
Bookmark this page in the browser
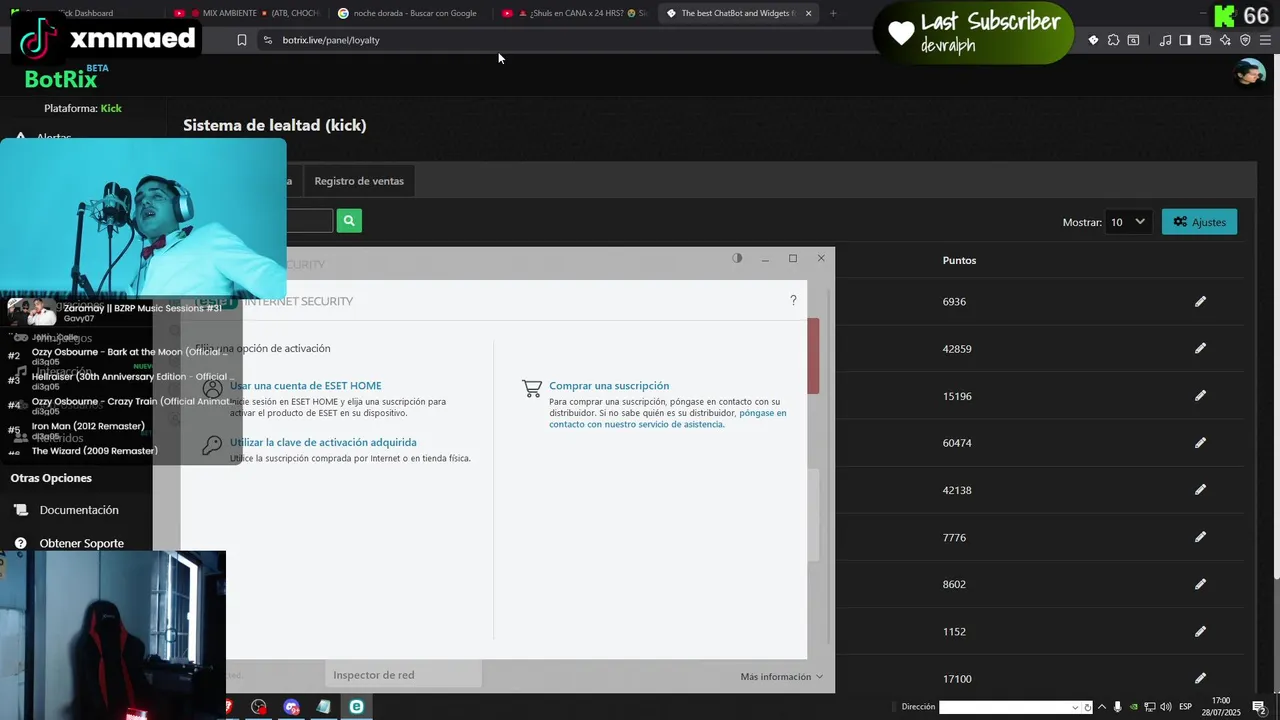pos(241,40)
